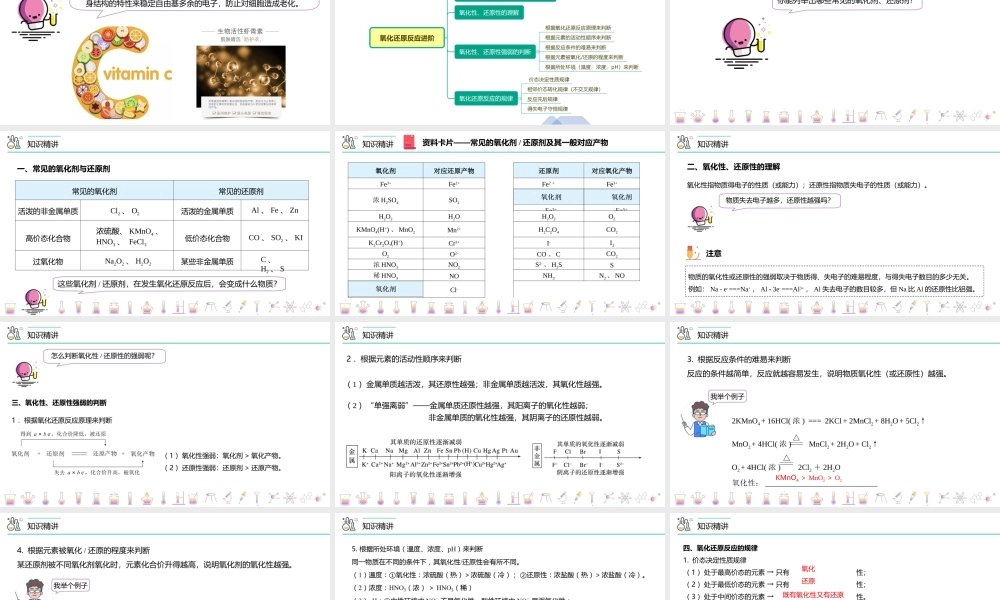
Task: Click the 低价态化合物 table cell
Action: [207, 238]
